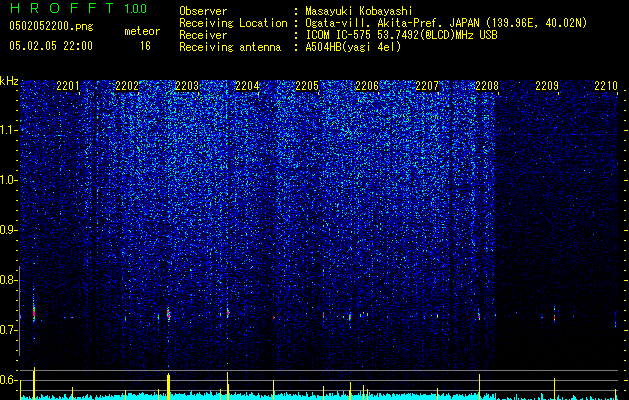Screen dimensions: 629x400
Task: Select observer name Masayuki Kobayashi
Action: click(359, 11)
